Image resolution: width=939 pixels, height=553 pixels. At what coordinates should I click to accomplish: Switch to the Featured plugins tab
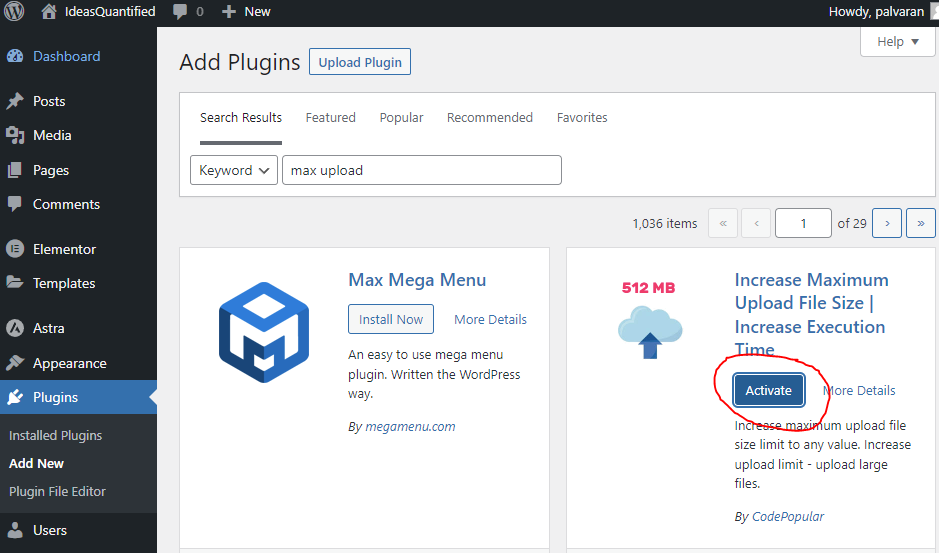(x=331, y=117)
